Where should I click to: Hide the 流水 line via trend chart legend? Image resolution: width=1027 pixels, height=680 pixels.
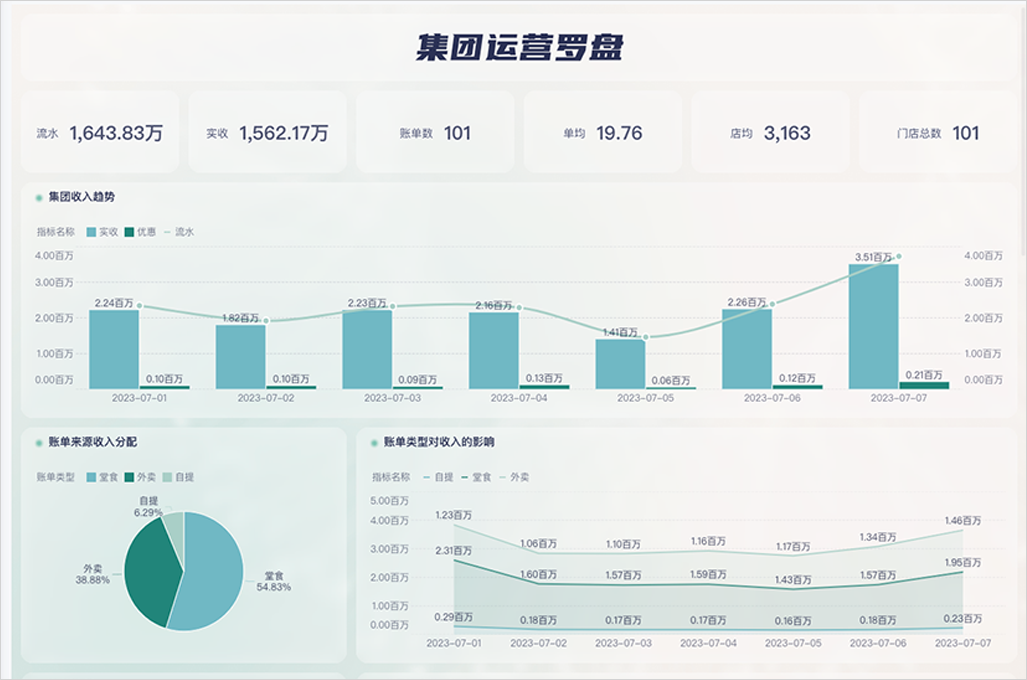coord(179,231)
